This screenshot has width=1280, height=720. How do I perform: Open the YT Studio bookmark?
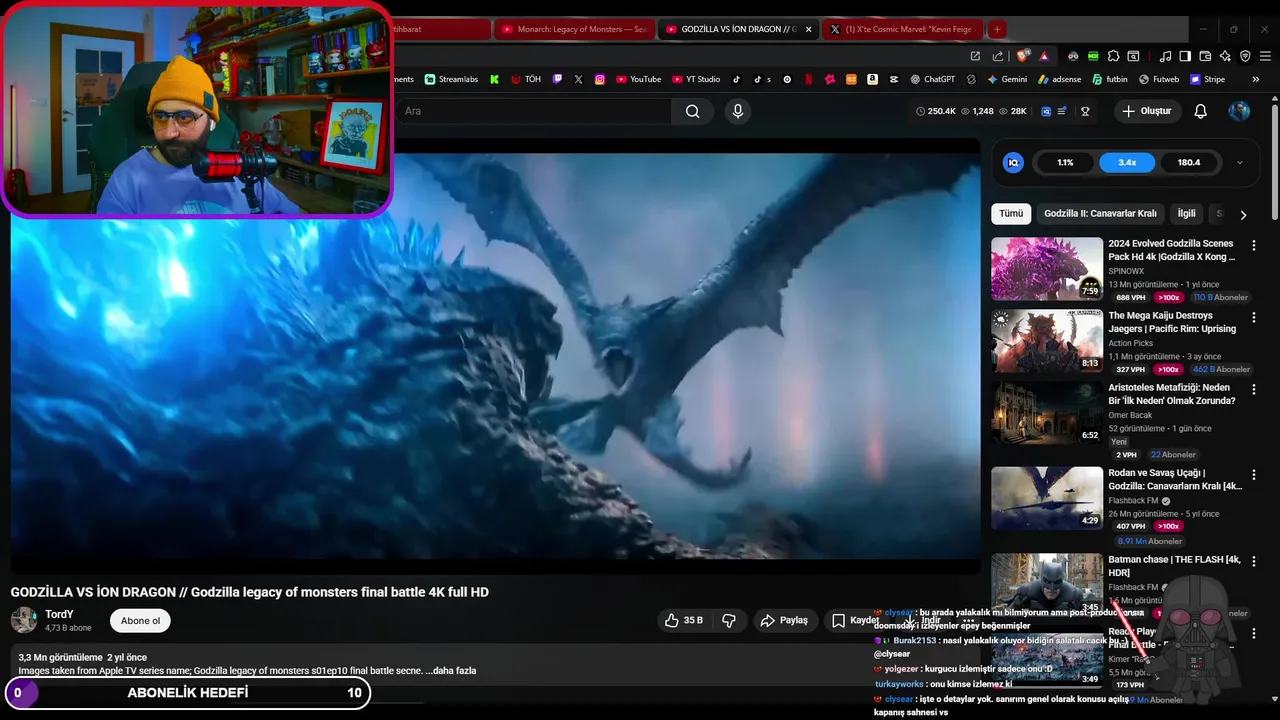click(x=696, y=79)
